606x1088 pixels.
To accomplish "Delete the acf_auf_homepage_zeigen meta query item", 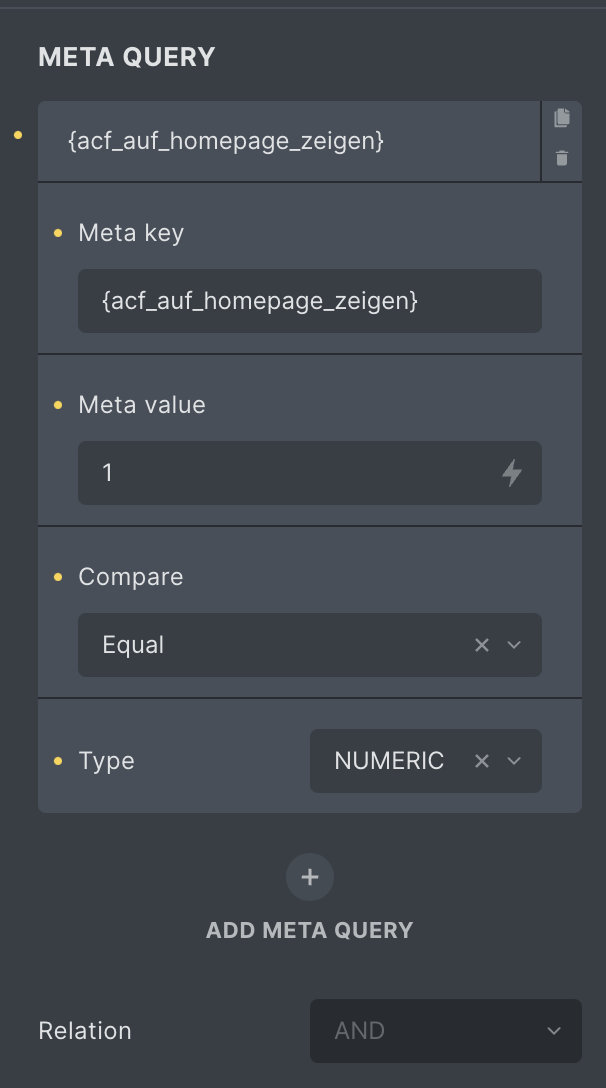I will 562,158.
